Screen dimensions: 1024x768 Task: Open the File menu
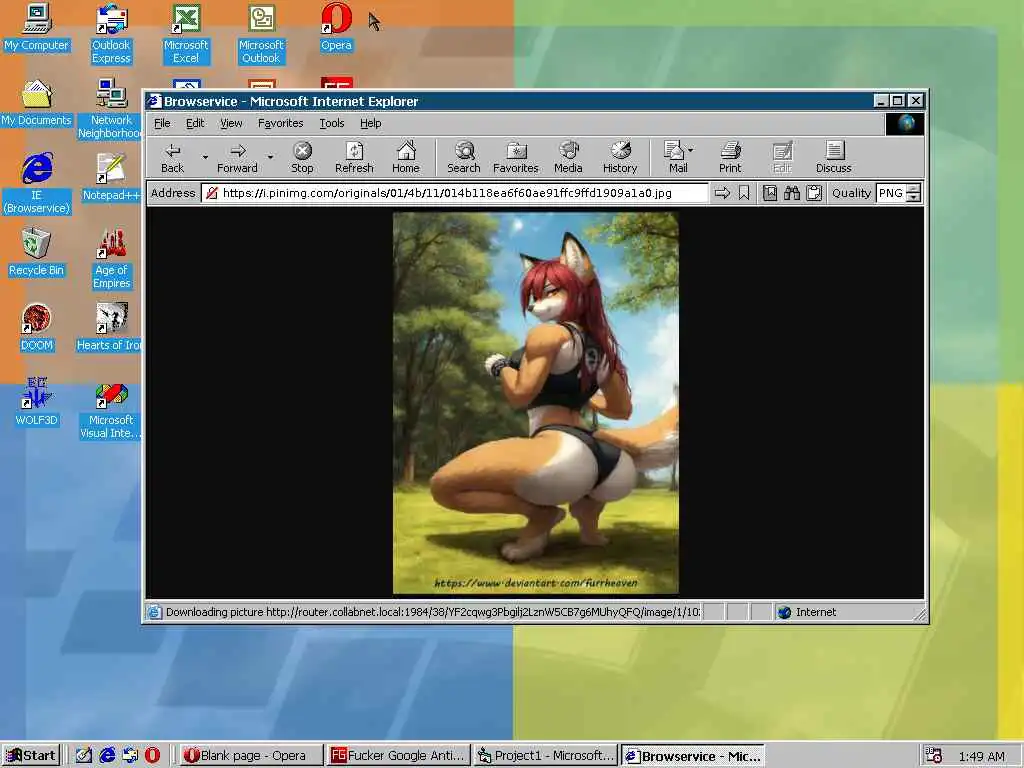[x=162, y=123]
